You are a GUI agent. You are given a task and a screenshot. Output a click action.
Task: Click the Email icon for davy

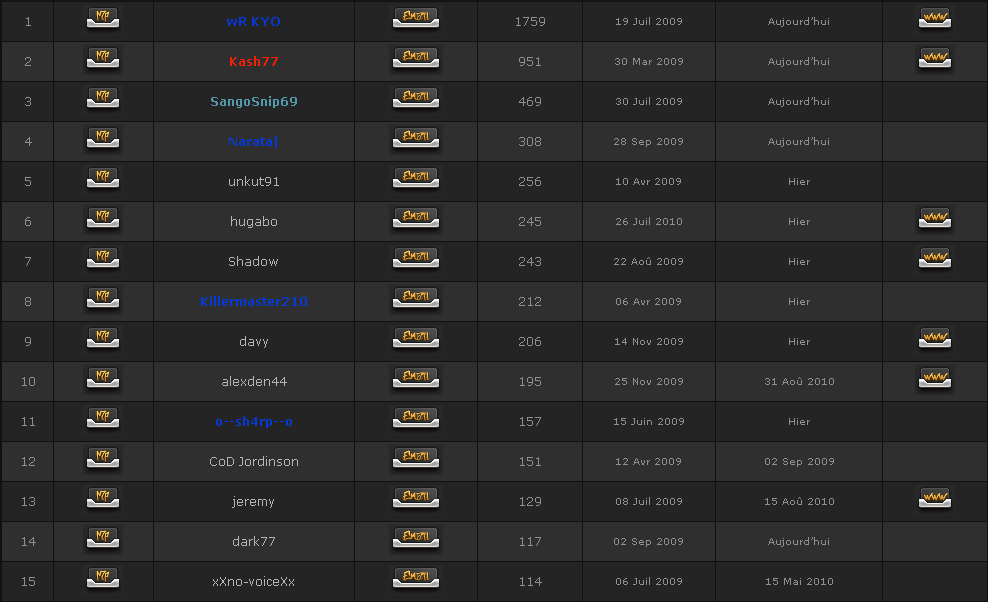coord(416,339)
